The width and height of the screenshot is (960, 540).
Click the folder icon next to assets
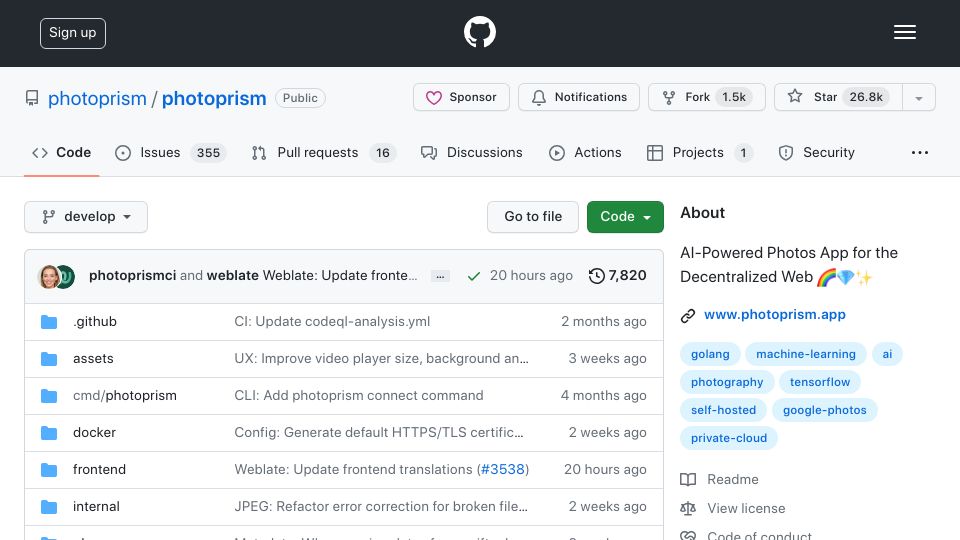click(x=49, y=359)
